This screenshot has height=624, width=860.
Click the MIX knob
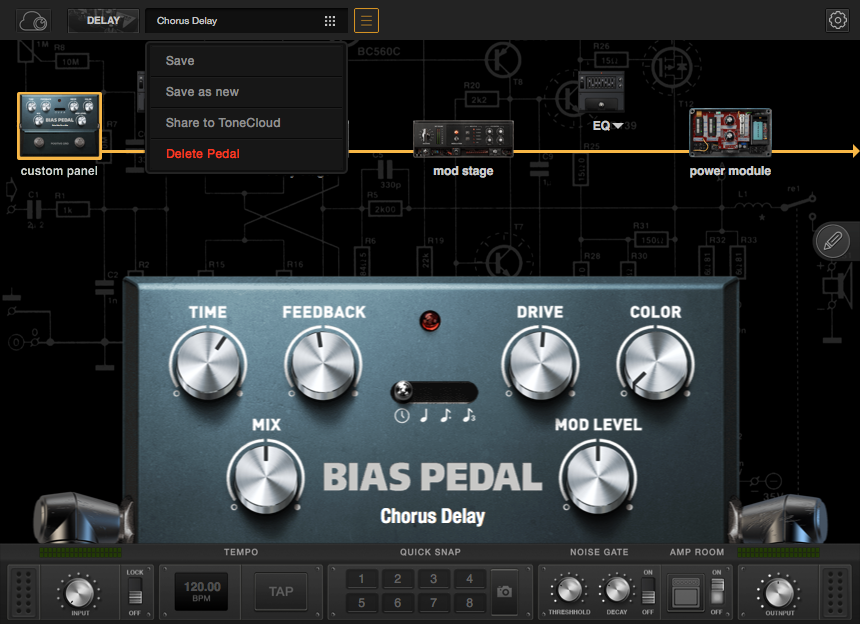(265, 476)
